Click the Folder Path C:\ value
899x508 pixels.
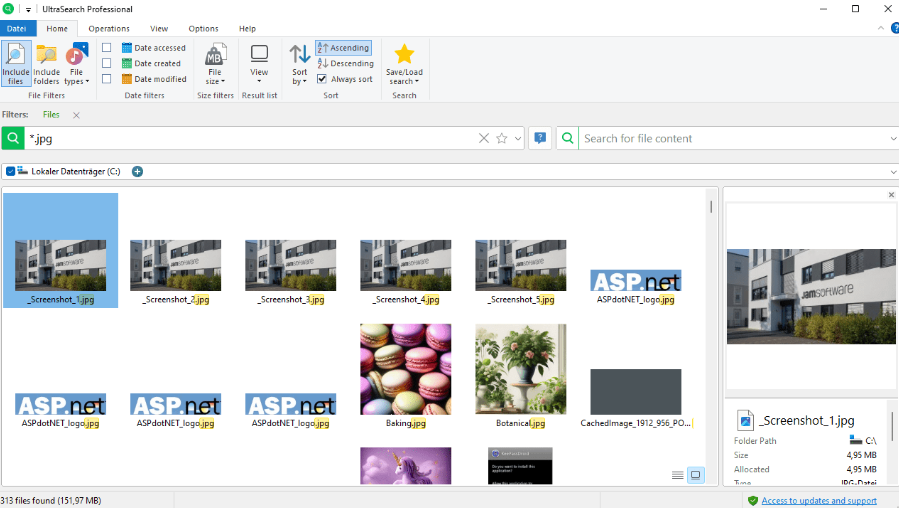pyautogui.click(x=863, y=440)
